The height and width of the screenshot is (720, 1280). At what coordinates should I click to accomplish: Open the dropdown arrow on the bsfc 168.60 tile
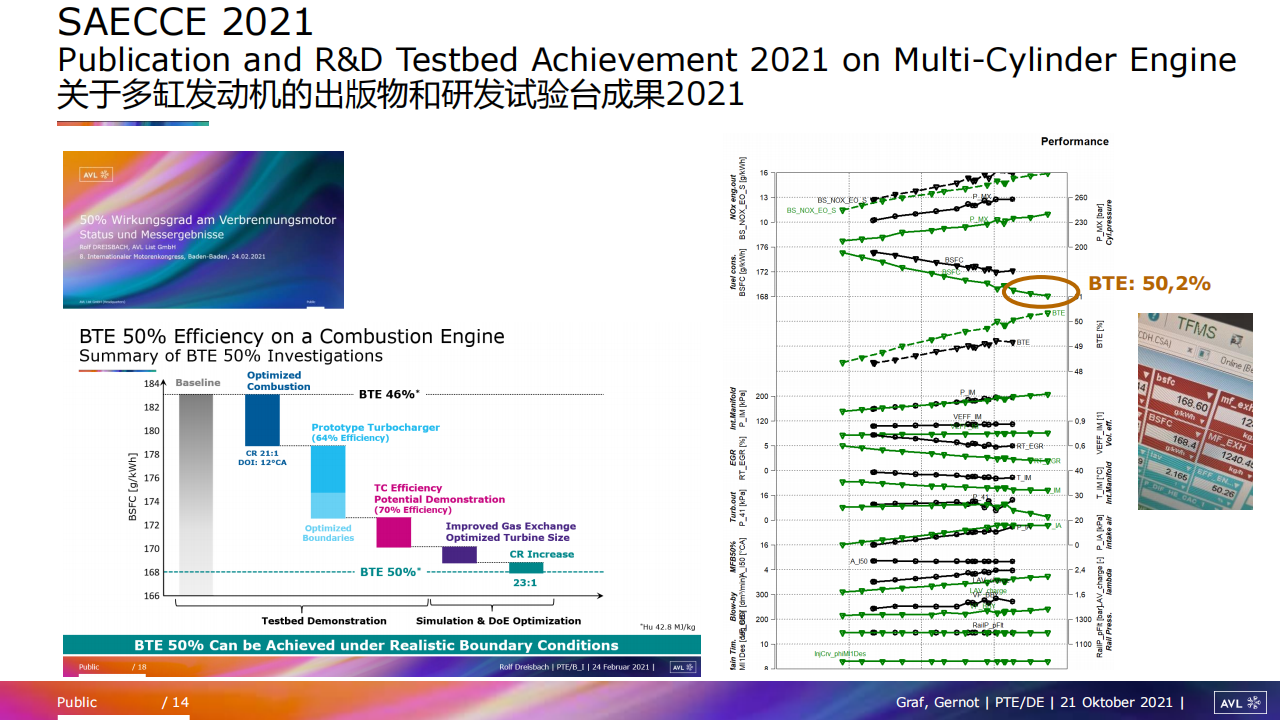1210,395
